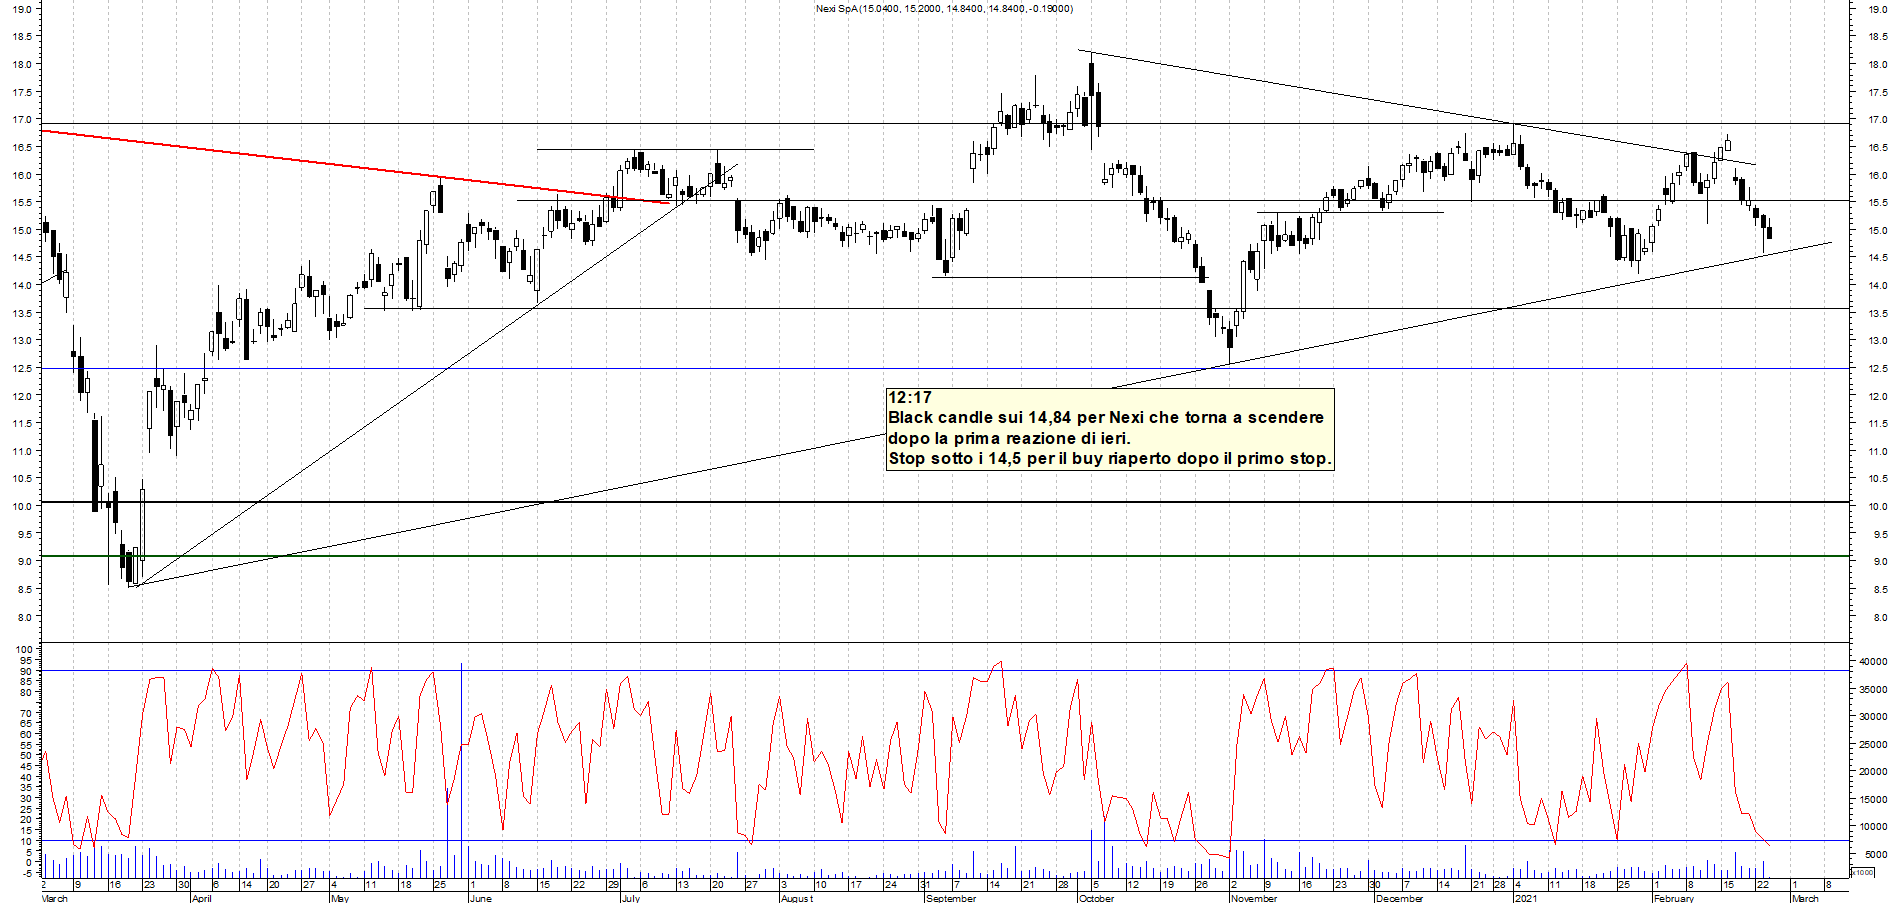Click the 19.0 label on the right price axis
1890x903 pixels.
click(1876, 9)
